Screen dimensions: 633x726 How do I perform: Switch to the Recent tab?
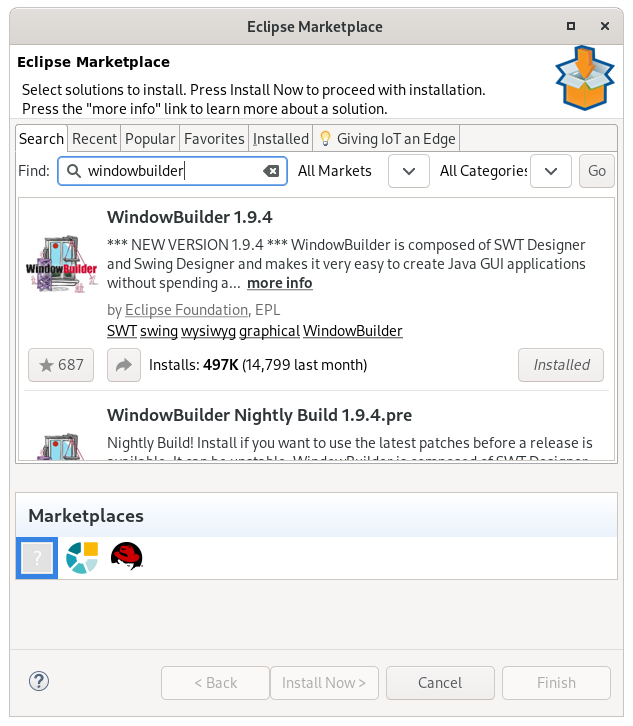tap(94, 138)
